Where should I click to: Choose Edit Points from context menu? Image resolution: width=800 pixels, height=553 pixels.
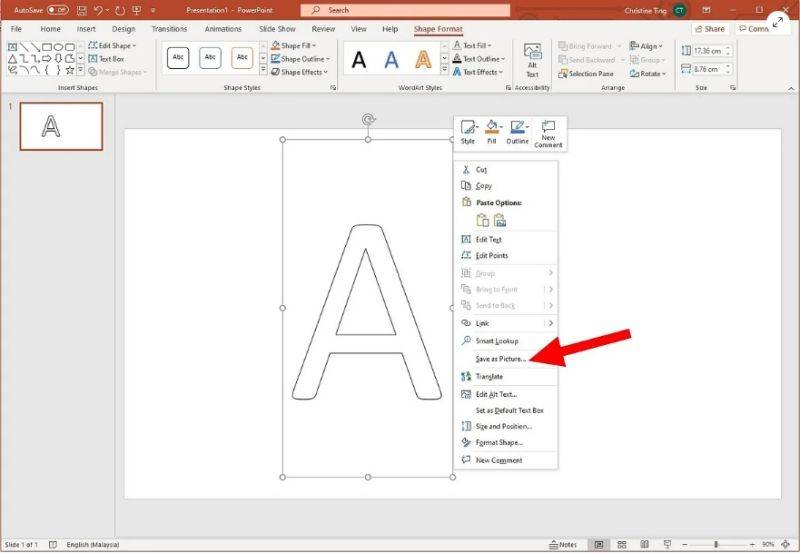[506, 256]
